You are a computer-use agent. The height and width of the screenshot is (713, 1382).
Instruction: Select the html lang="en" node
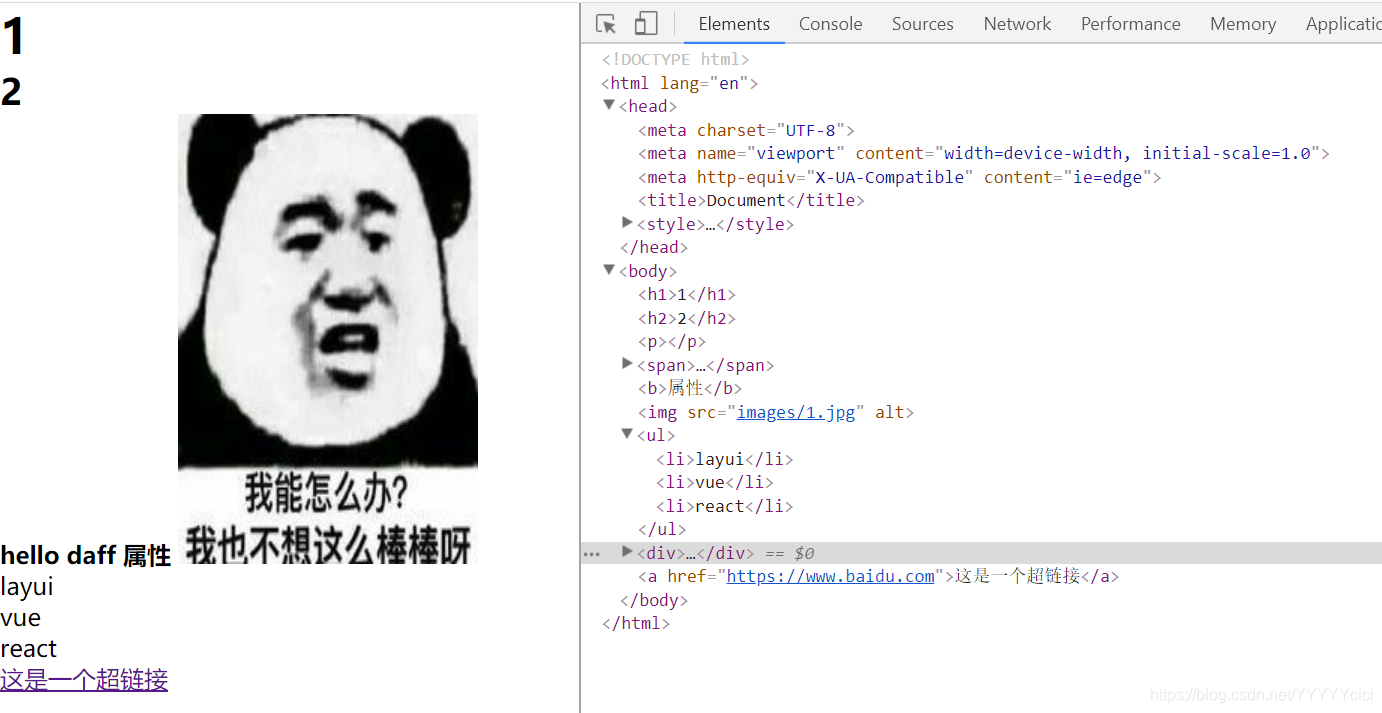pyautogui.click(x=679, y=83)
